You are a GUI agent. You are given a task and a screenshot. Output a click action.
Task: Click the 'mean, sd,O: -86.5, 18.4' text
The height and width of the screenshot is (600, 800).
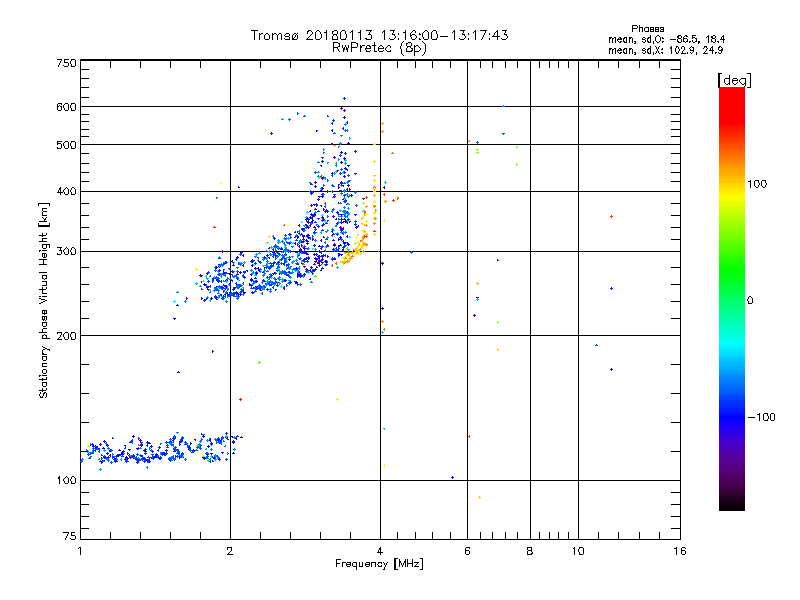pos(666,39)
